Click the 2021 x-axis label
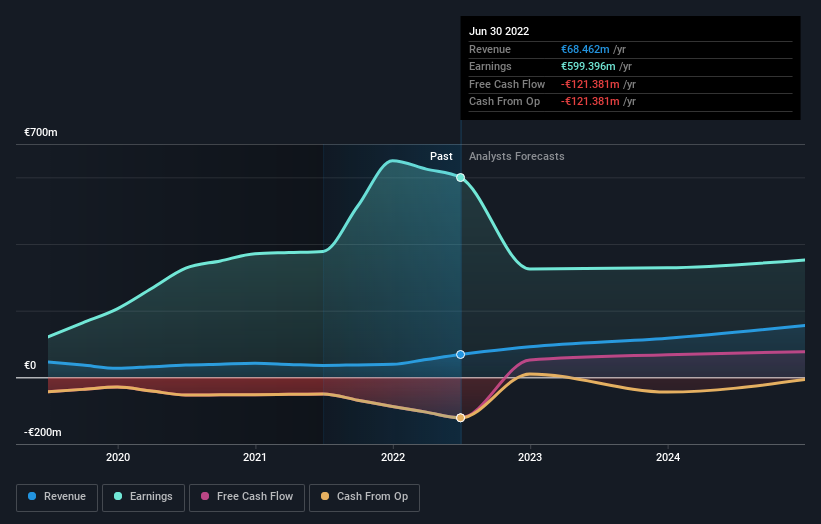The height and width of the screenshot is (524, 821). pyautogui.click(x=255, y=457)
